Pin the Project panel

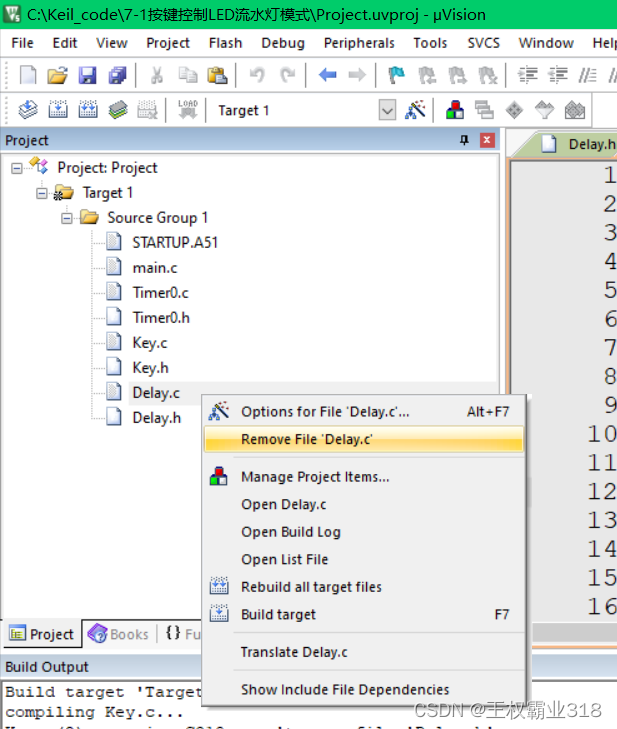click(464, 140)
